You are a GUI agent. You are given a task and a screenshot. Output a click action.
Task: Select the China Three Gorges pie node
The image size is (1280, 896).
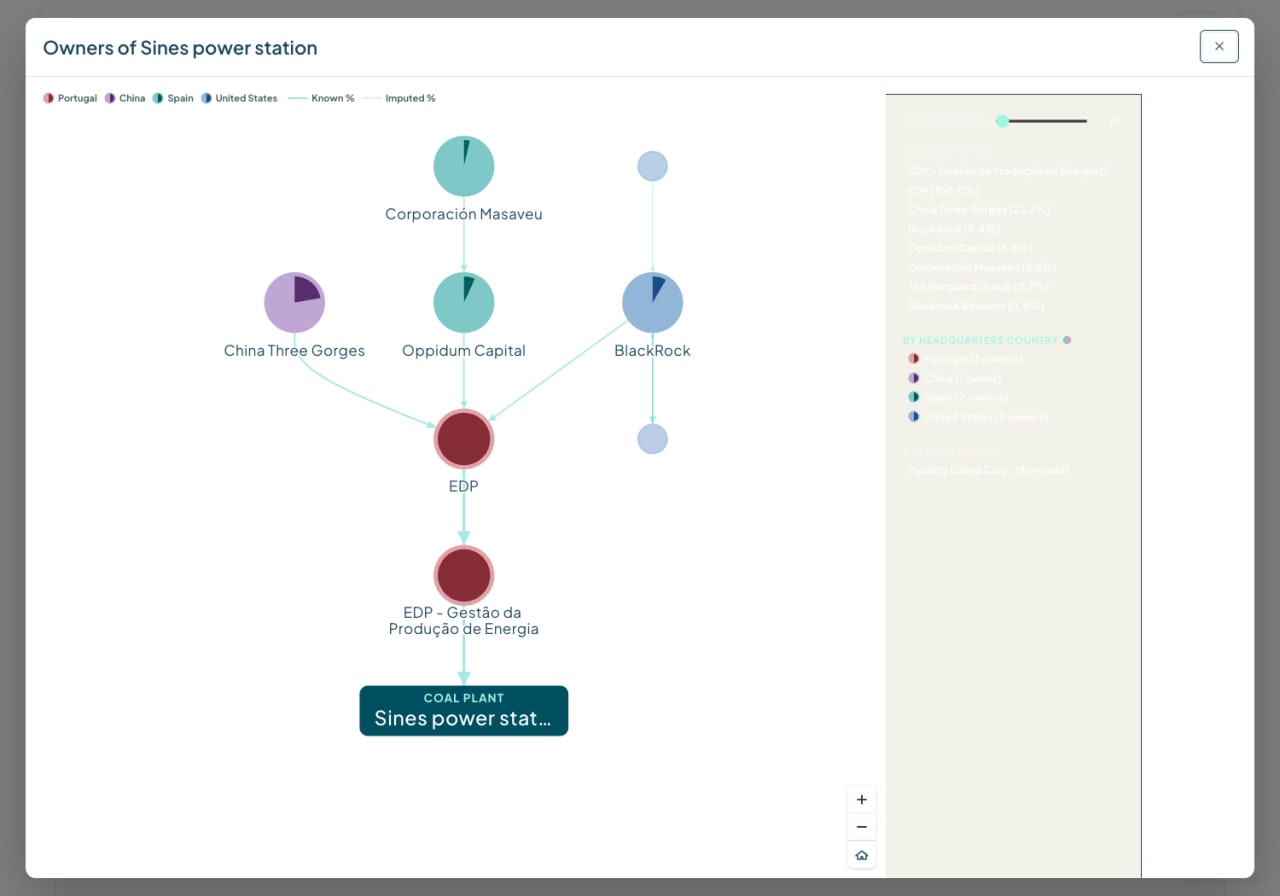click(x=294, y=302)
